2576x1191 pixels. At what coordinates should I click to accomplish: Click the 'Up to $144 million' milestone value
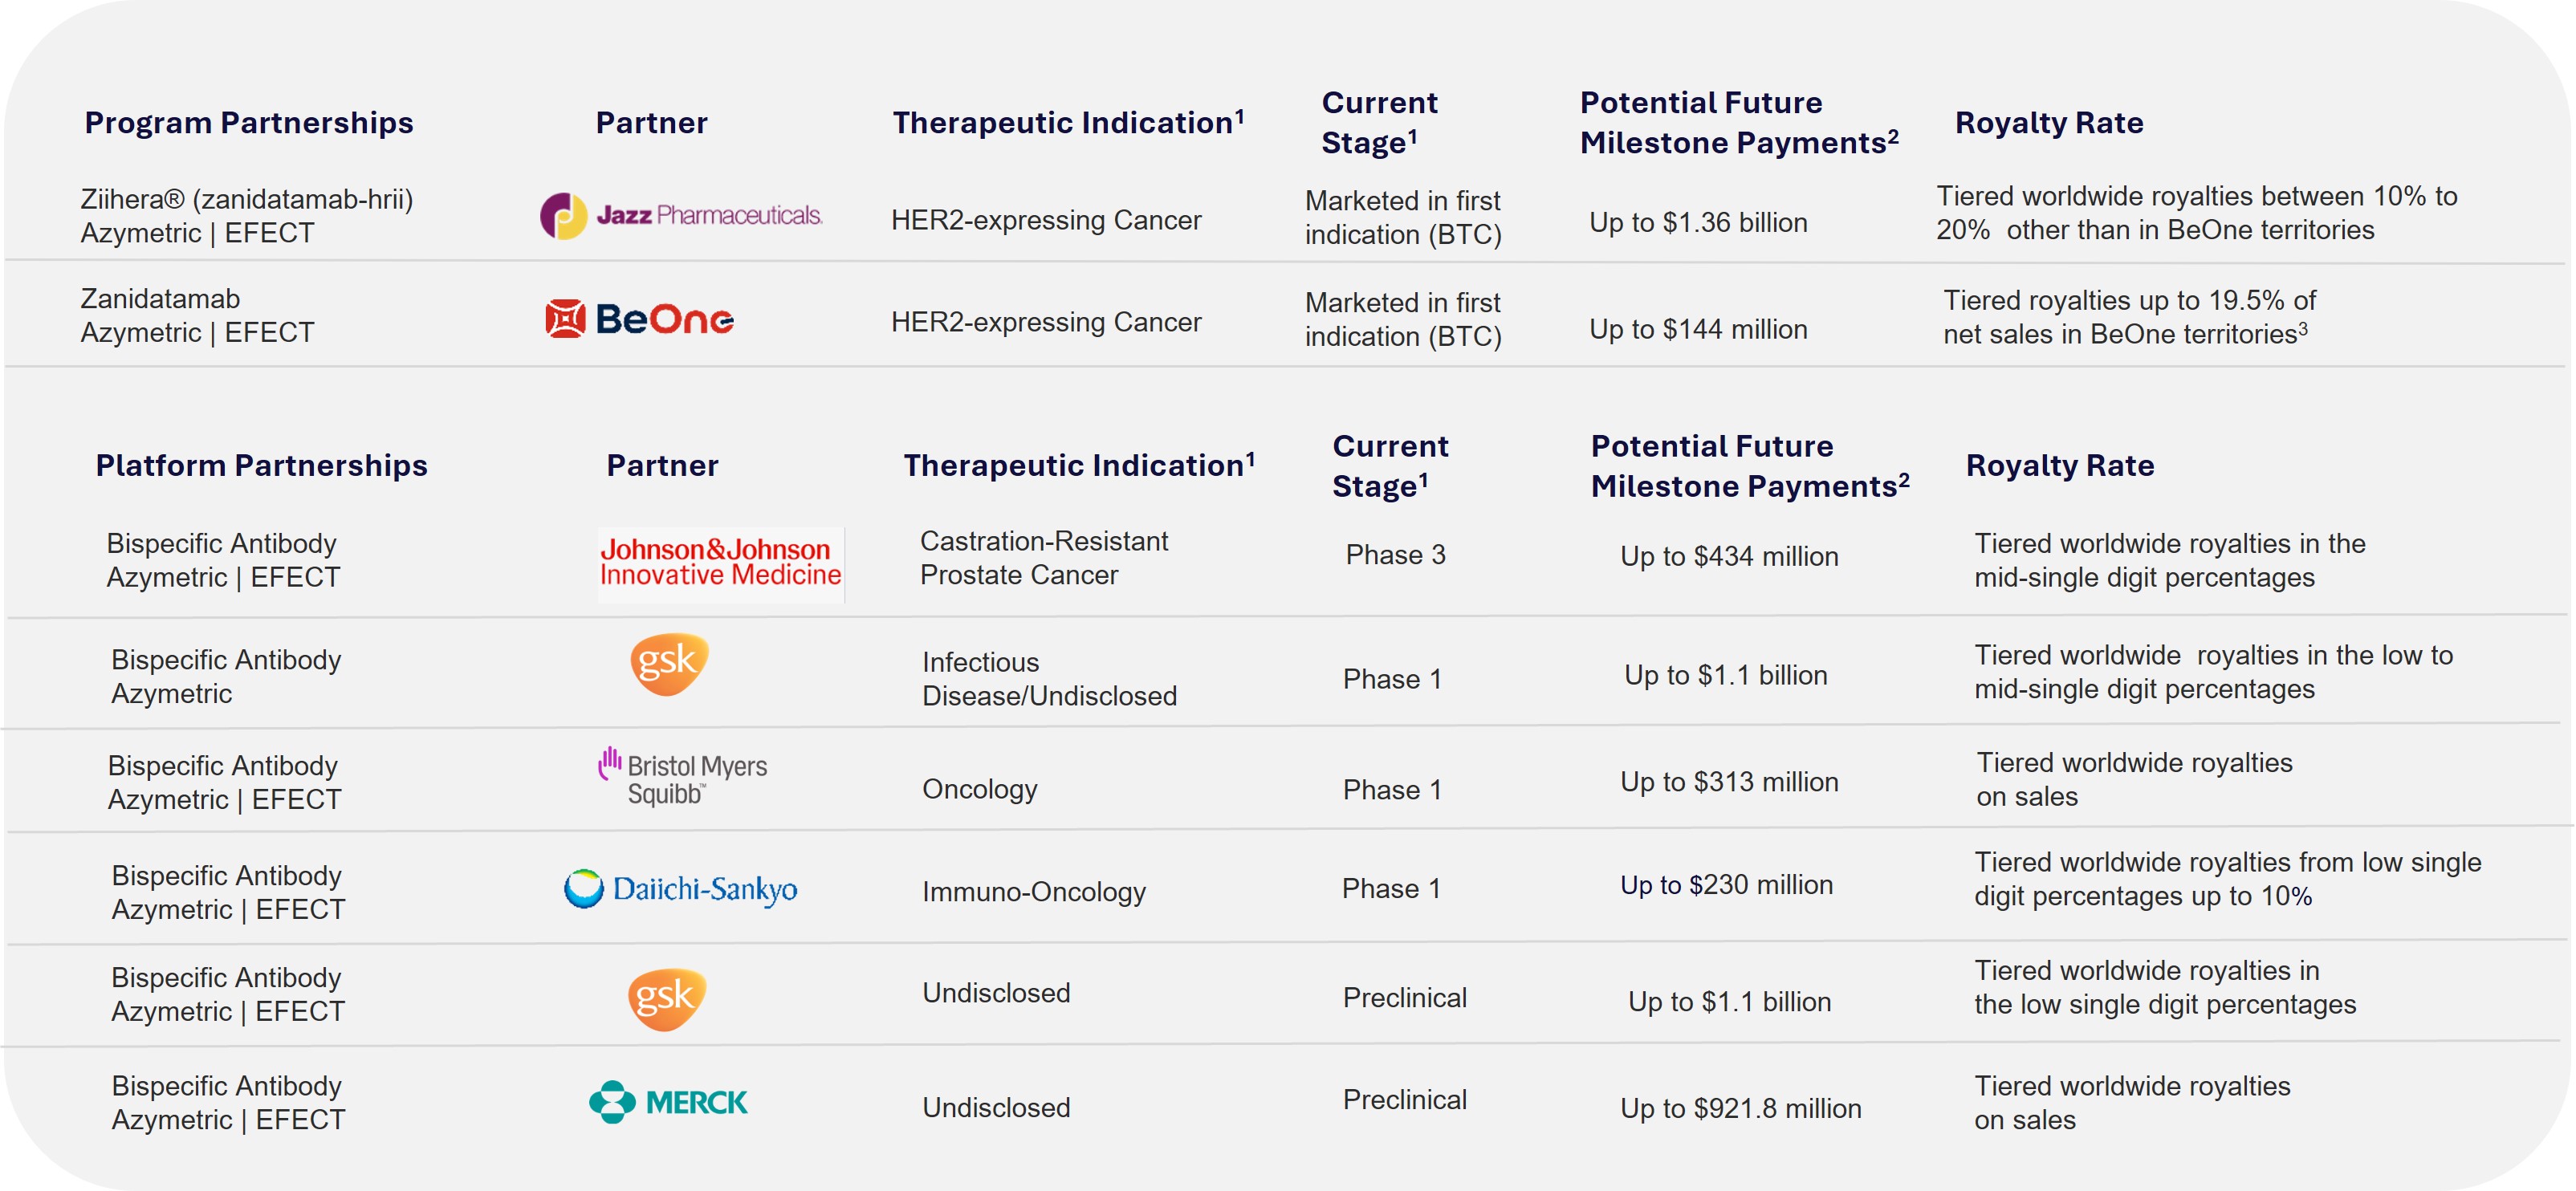(1698, 329)
